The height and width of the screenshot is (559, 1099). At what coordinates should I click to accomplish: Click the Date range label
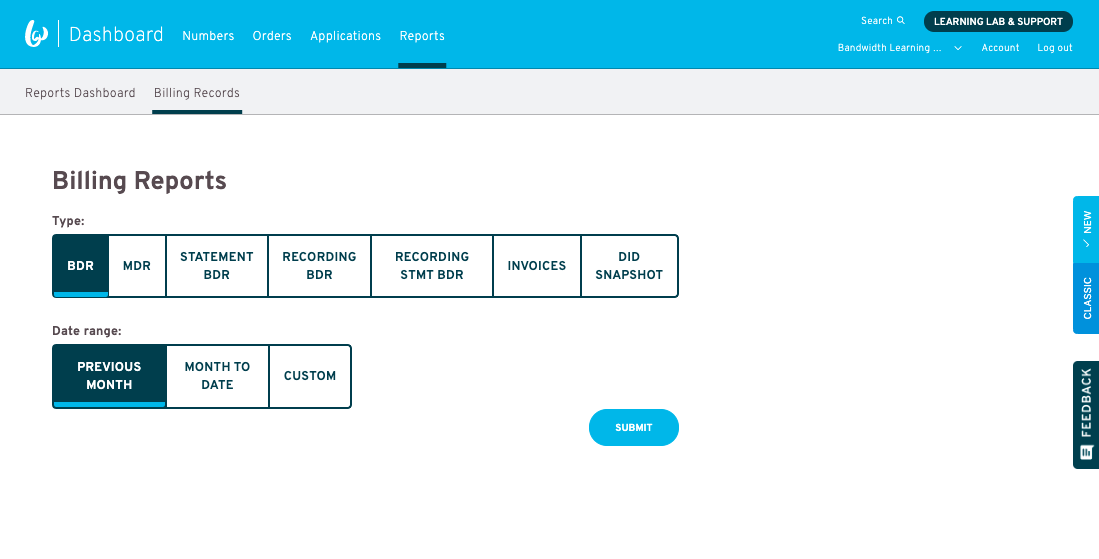point(87,331)
